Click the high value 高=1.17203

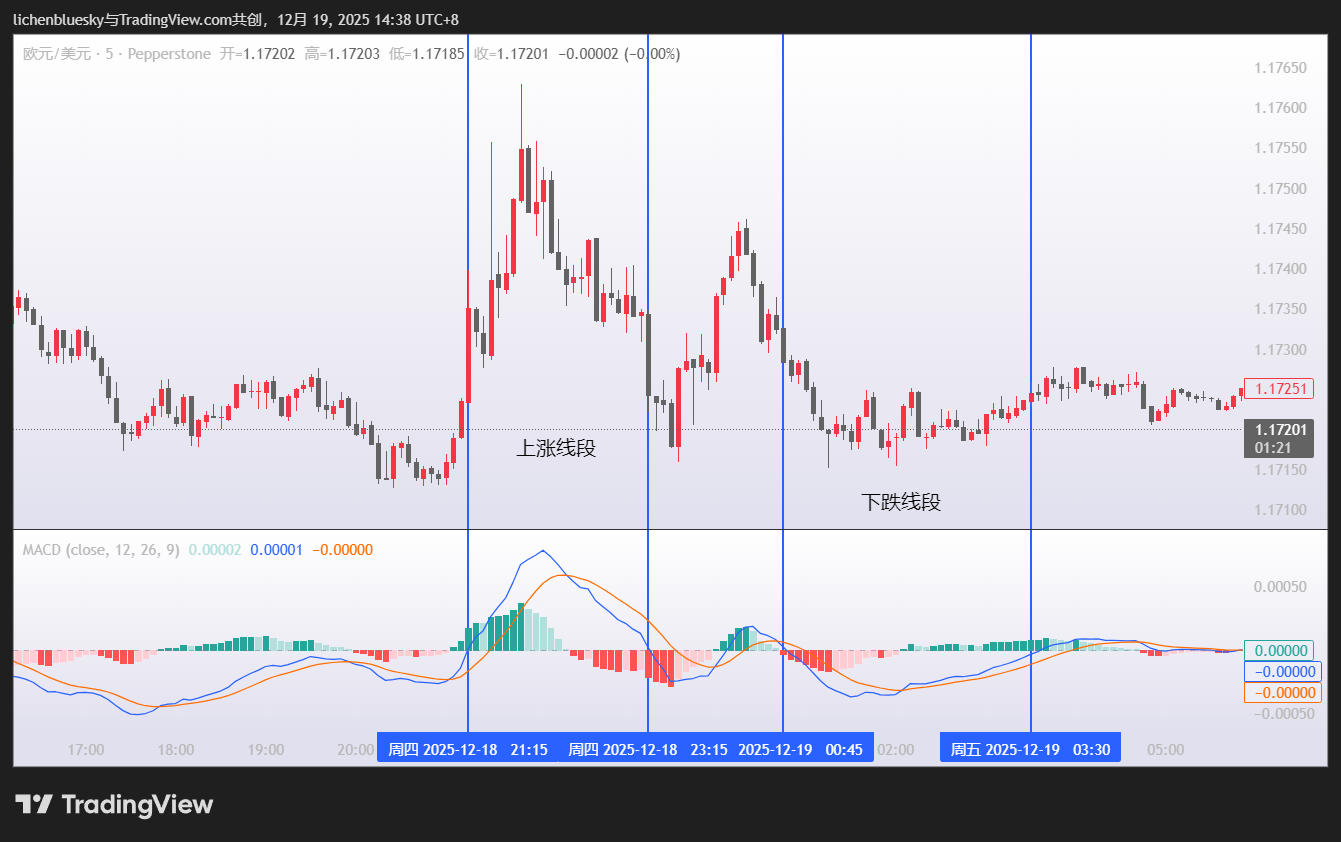pyautogui.click(x=342, y=54)
